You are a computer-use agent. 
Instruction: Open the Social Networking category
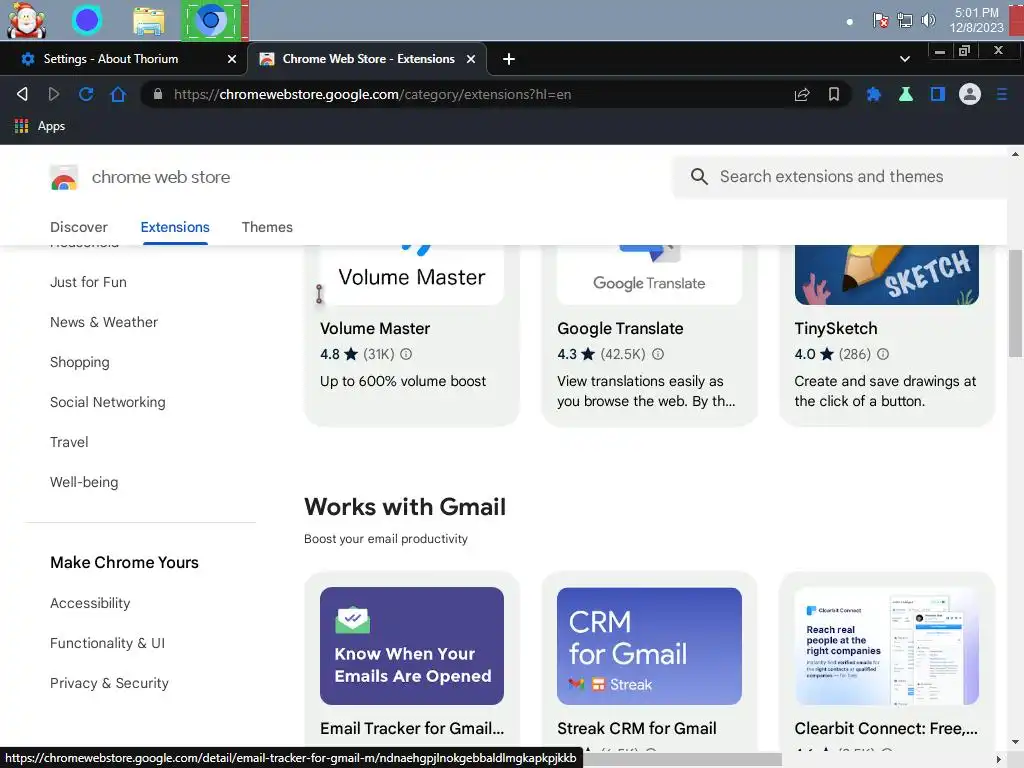coord(108,402)
